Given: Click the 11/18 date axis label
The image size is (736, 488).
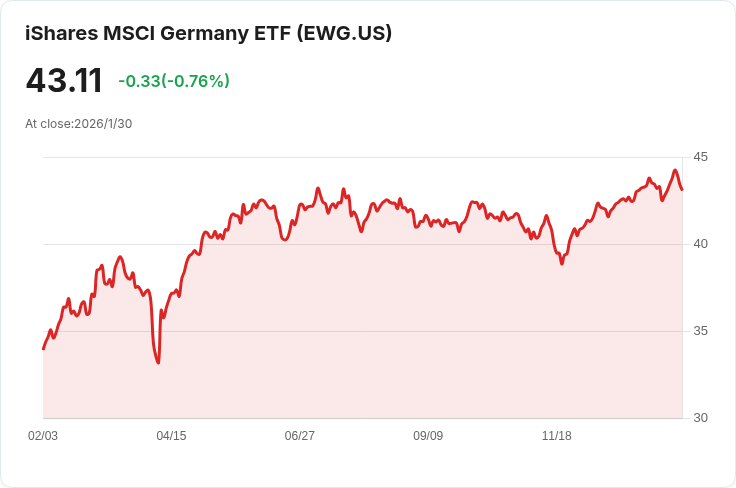Looking at the screenshot, I should click(x=557, y=435).
